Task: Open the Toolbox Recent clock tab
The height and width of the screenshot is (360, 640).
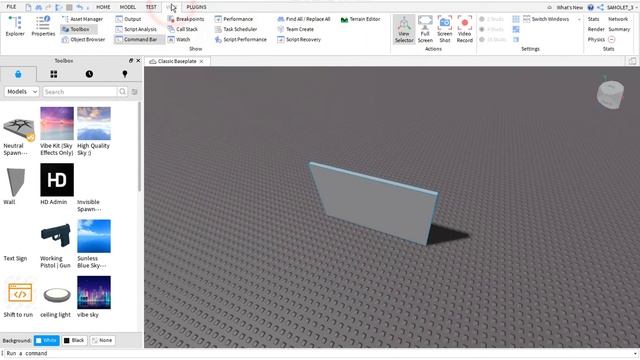Action: [89, 74]
